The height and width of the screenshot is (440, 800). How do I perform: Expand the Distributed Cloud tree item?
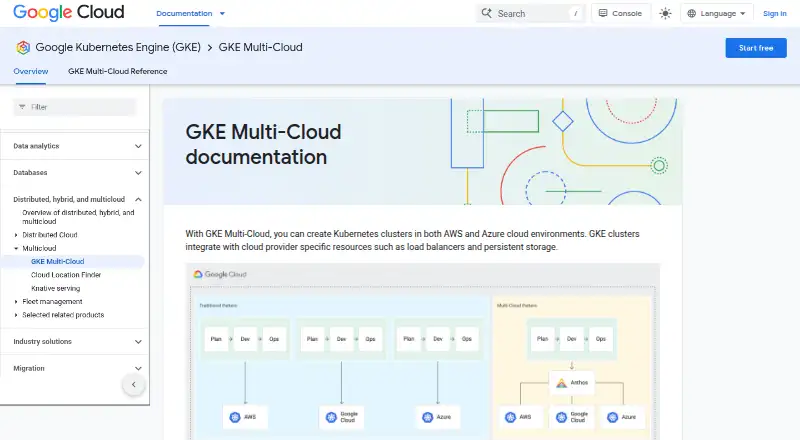click(x=16, y=235)
